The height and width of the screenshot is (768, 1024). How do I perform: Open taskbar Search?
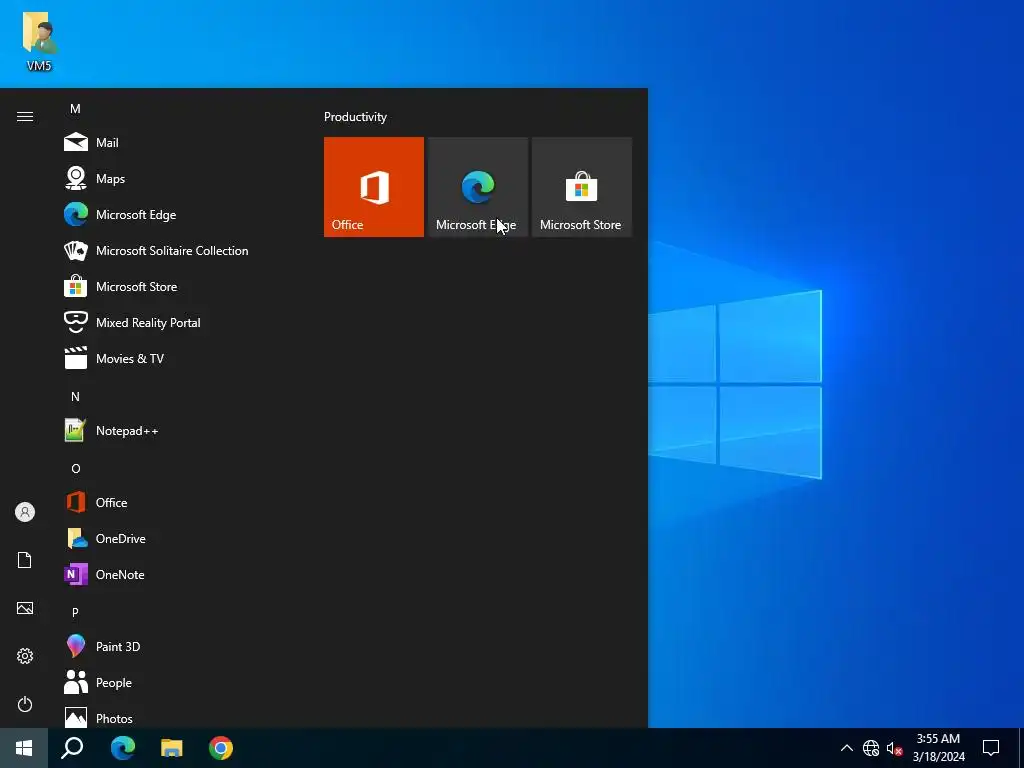(x=72, y=748)
